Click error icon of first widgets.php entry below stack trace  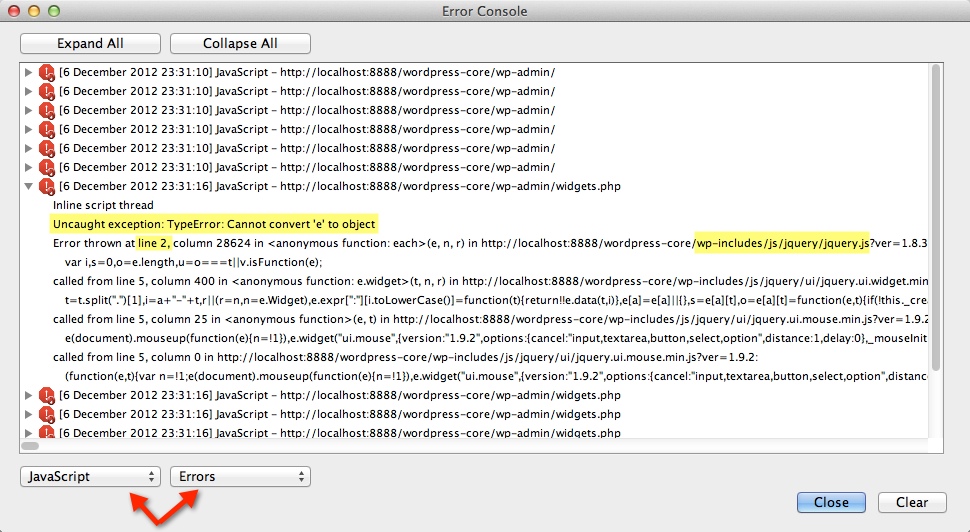(x=46, y=396)
